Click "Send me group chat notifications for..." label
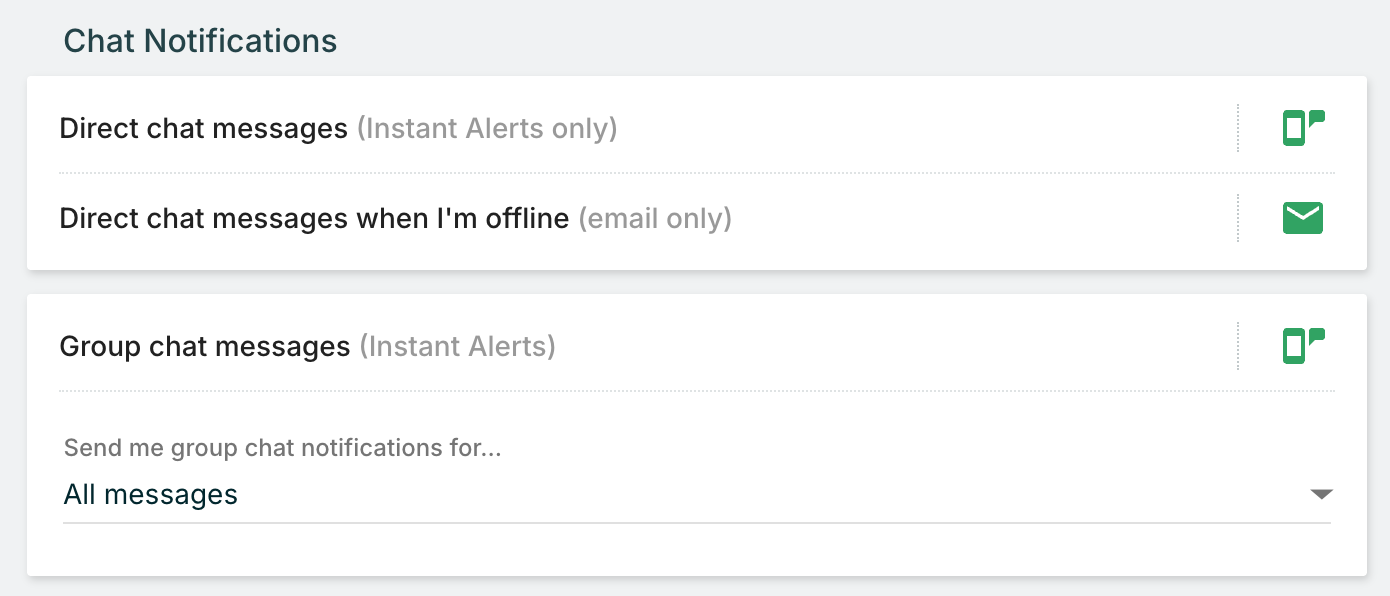This screenshot has height=596, width=1390. [x=282, y=447]
